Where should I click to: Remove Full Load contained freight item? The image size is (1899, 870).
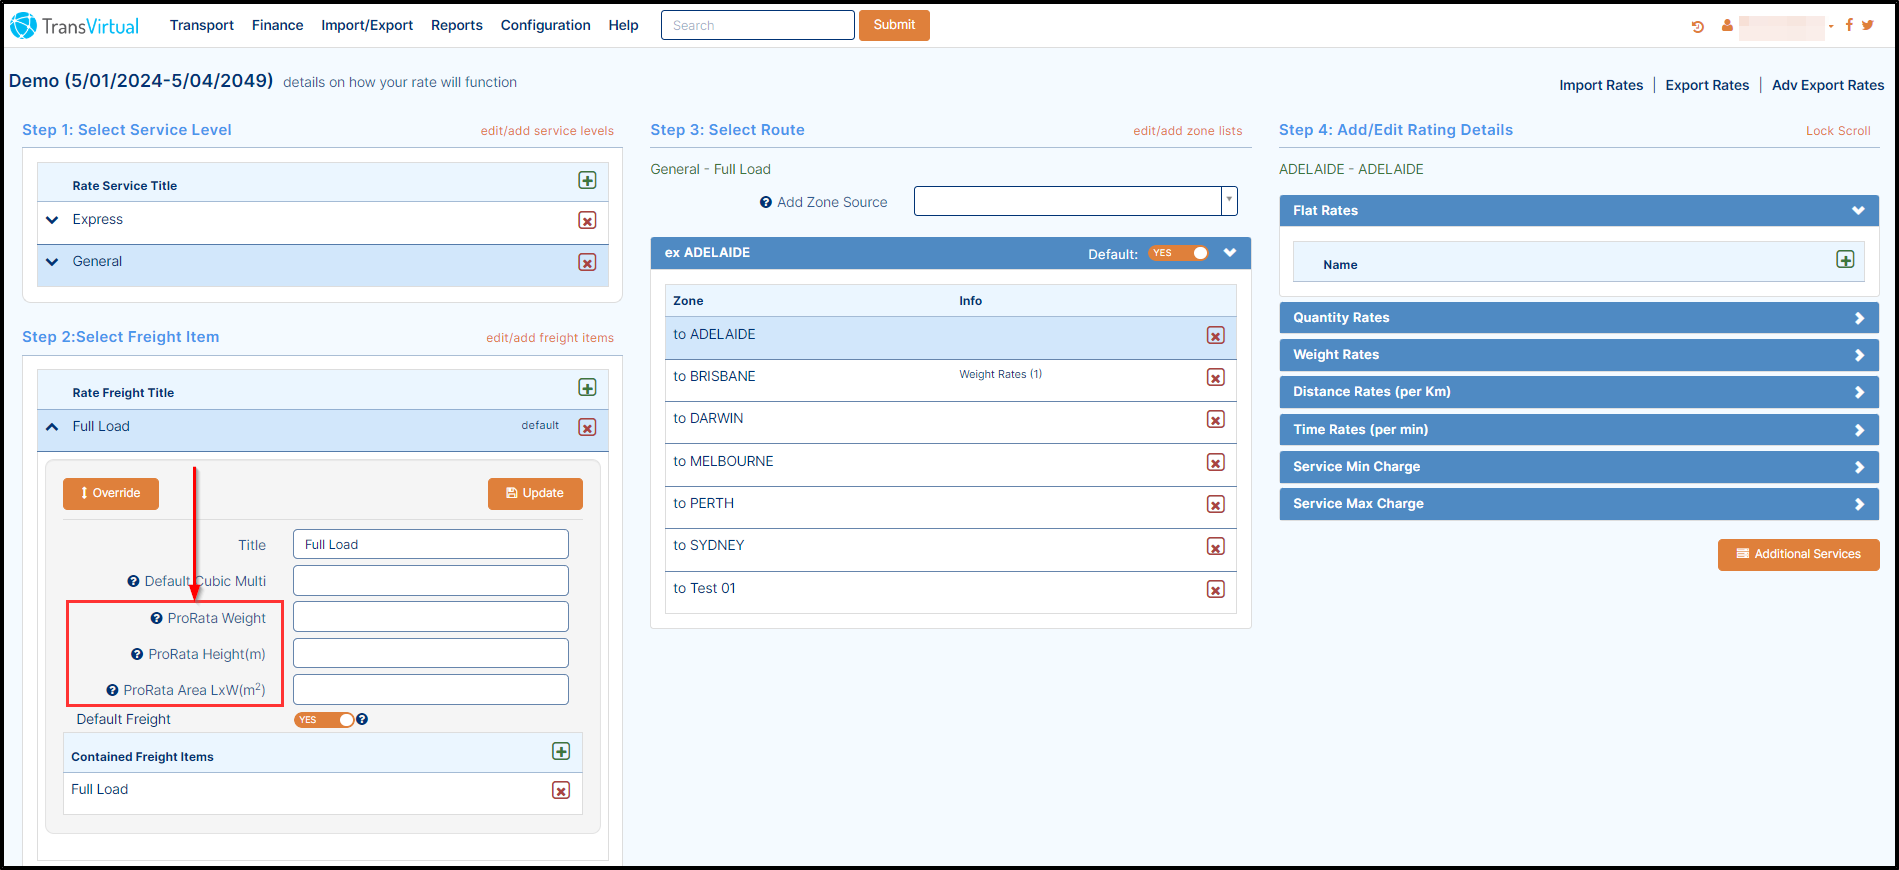pos(561,790)
